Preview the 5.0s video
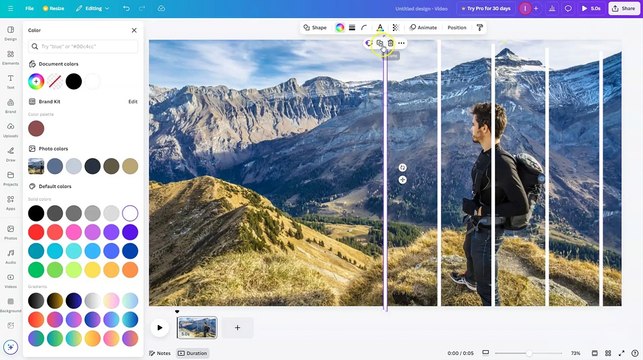Viewport: 643px width, 360px height. (591, 8)
